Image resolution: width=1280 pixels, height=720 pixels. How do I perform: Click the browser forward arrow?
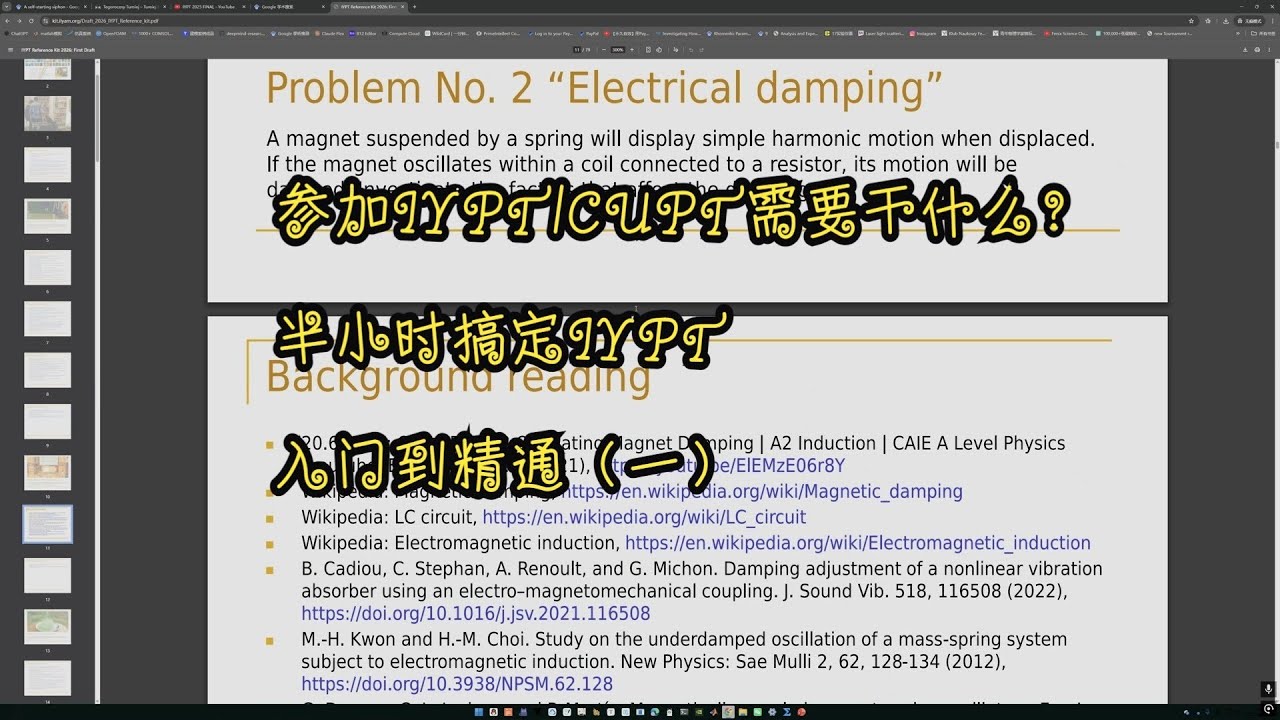pos(18,19)
